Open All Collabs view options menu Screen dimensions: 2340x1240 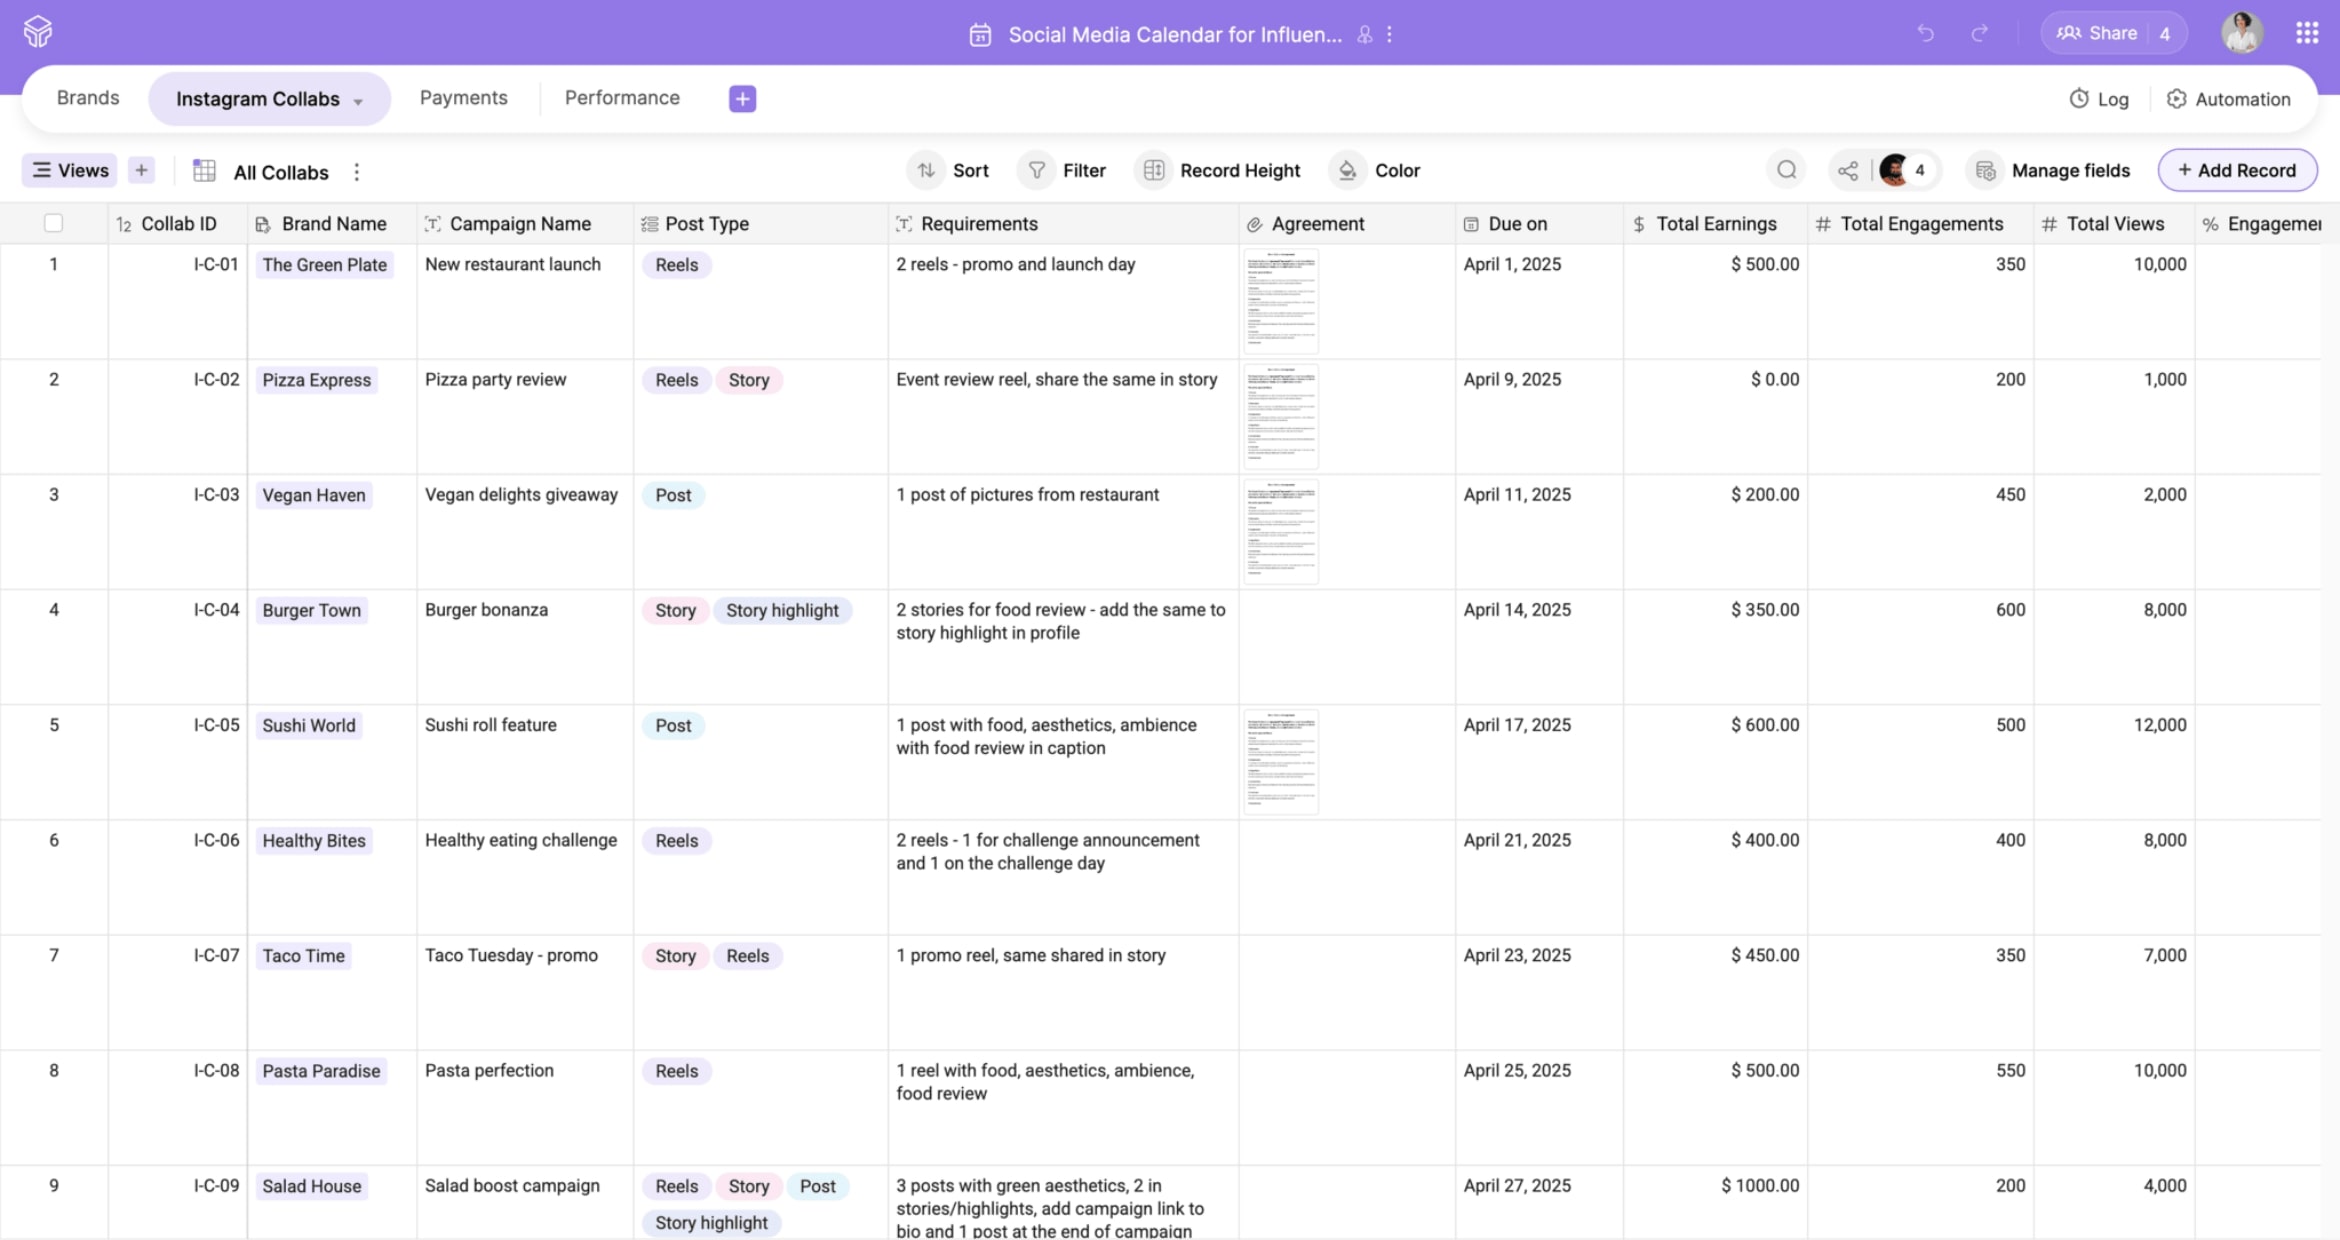[x=357, y=172]
